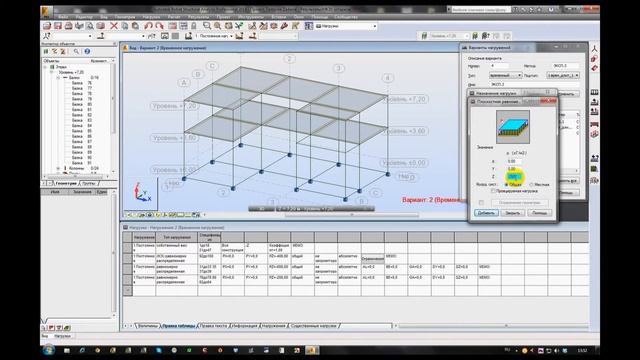
Task: Click the Undo arrow icon
Action: tap(148, 26)
